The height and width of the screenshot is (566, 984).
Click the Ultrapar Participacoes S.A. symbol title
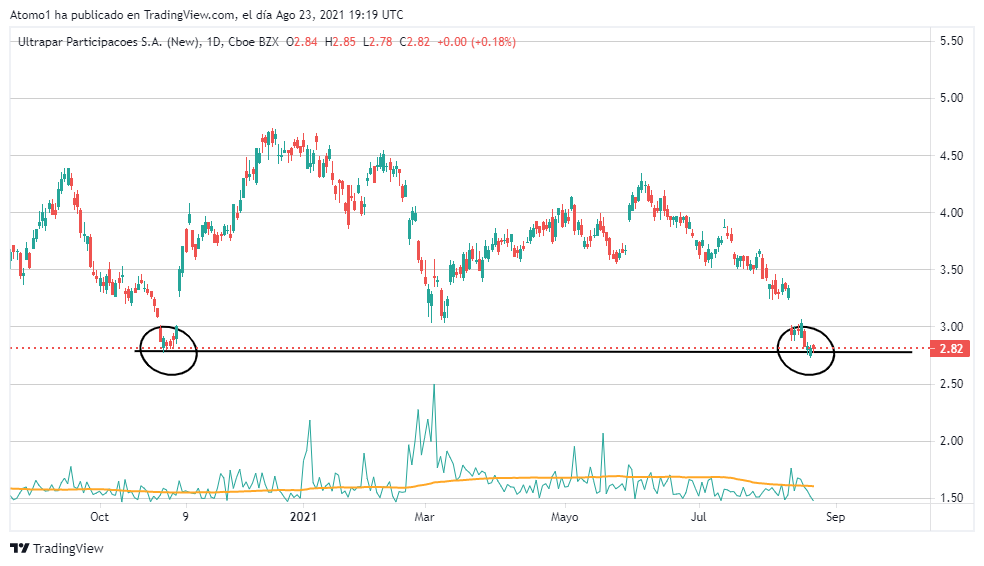tap(110, 42)
